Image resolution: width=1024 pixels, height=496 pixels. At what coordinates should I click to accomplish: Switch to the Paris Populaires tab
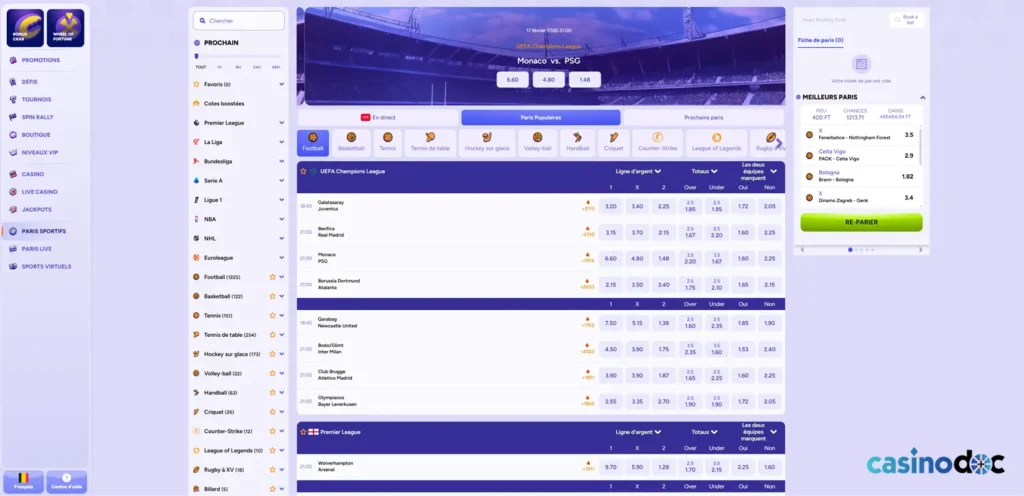click(541, 117)
